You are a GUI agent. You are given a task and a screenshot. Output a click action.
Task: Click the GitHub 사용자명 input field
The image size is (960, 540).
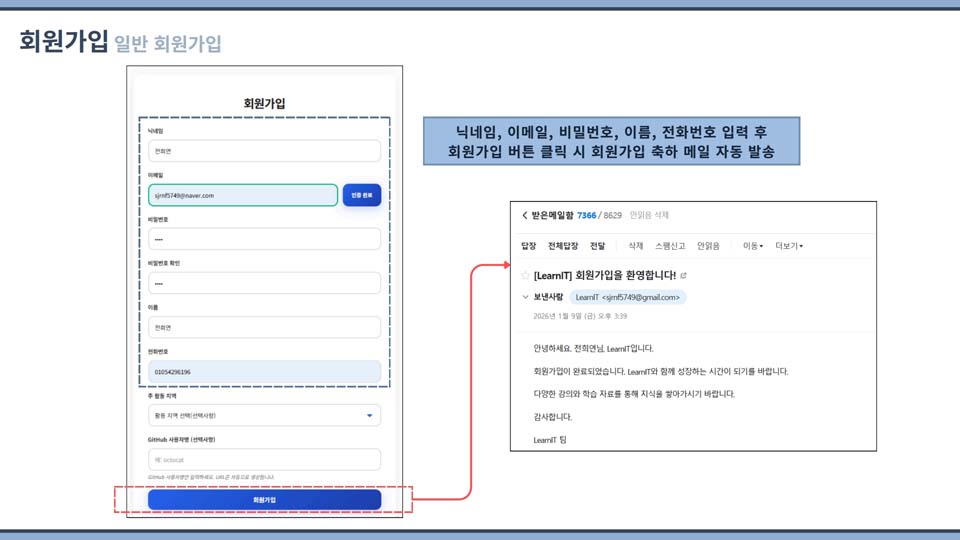pos(264,459)
